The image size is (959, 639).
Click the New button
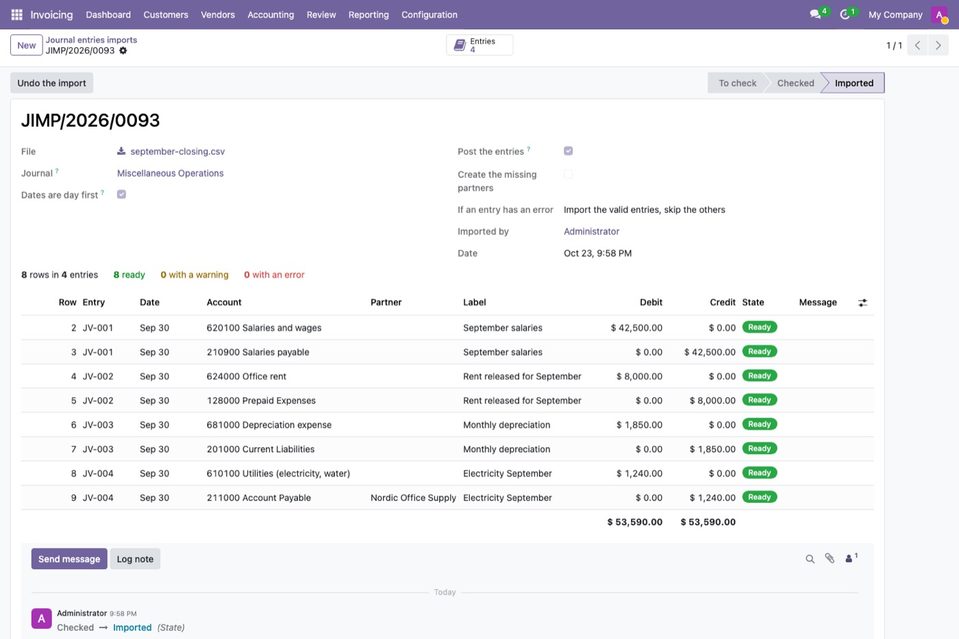26,45
